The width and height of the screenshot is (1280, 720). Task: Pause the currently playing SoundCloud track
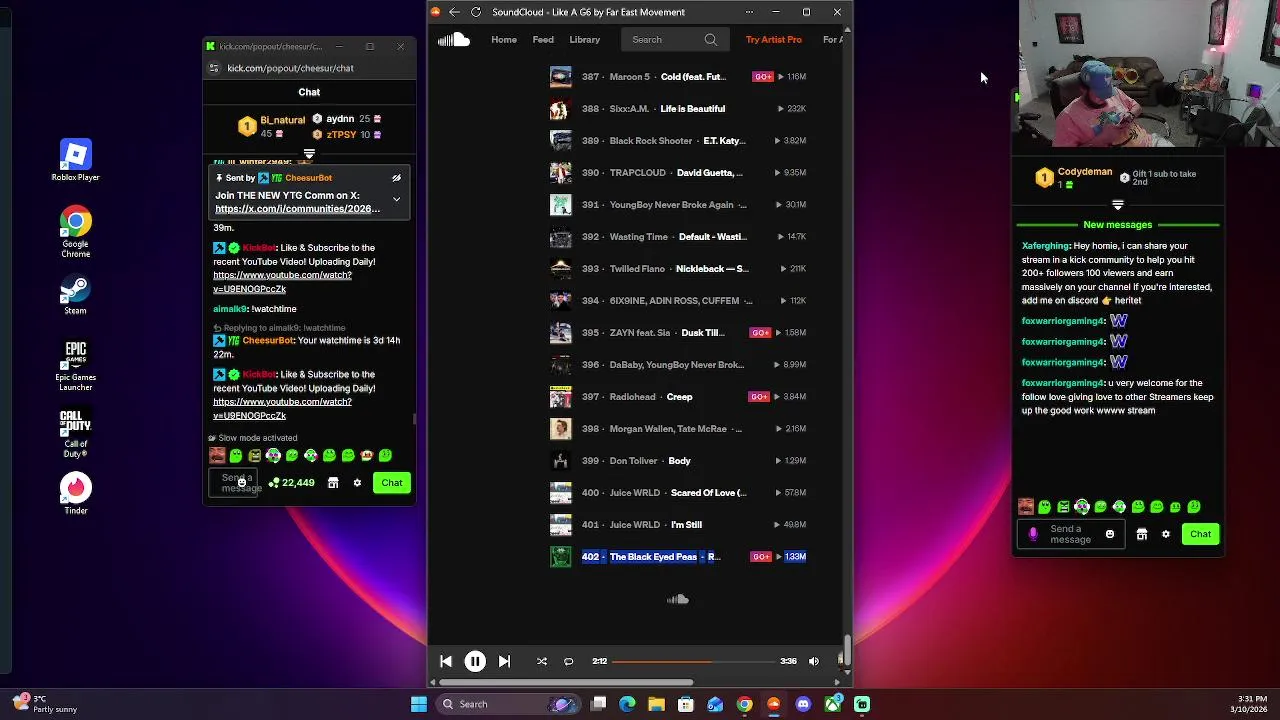click(x=475, y=661)
